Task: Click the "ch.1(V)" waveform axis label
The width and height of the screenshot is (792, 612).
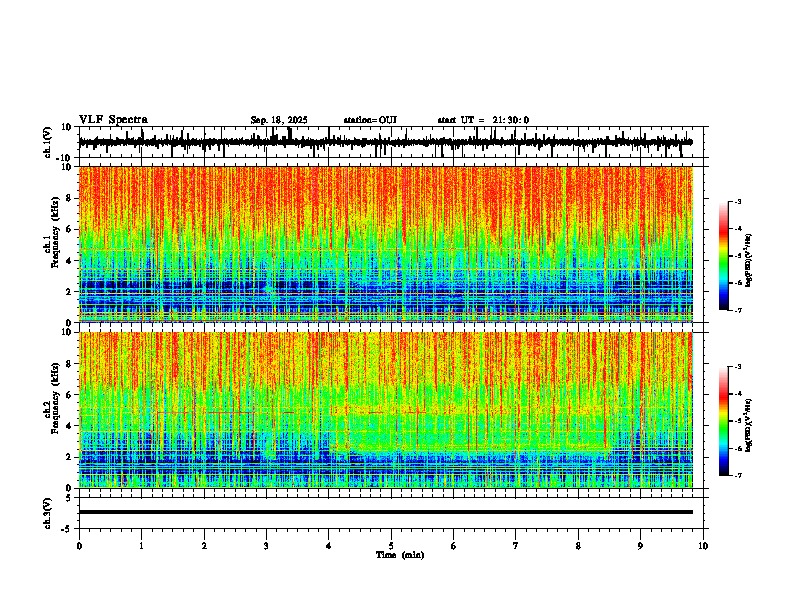Action: [x=48, y=142]
